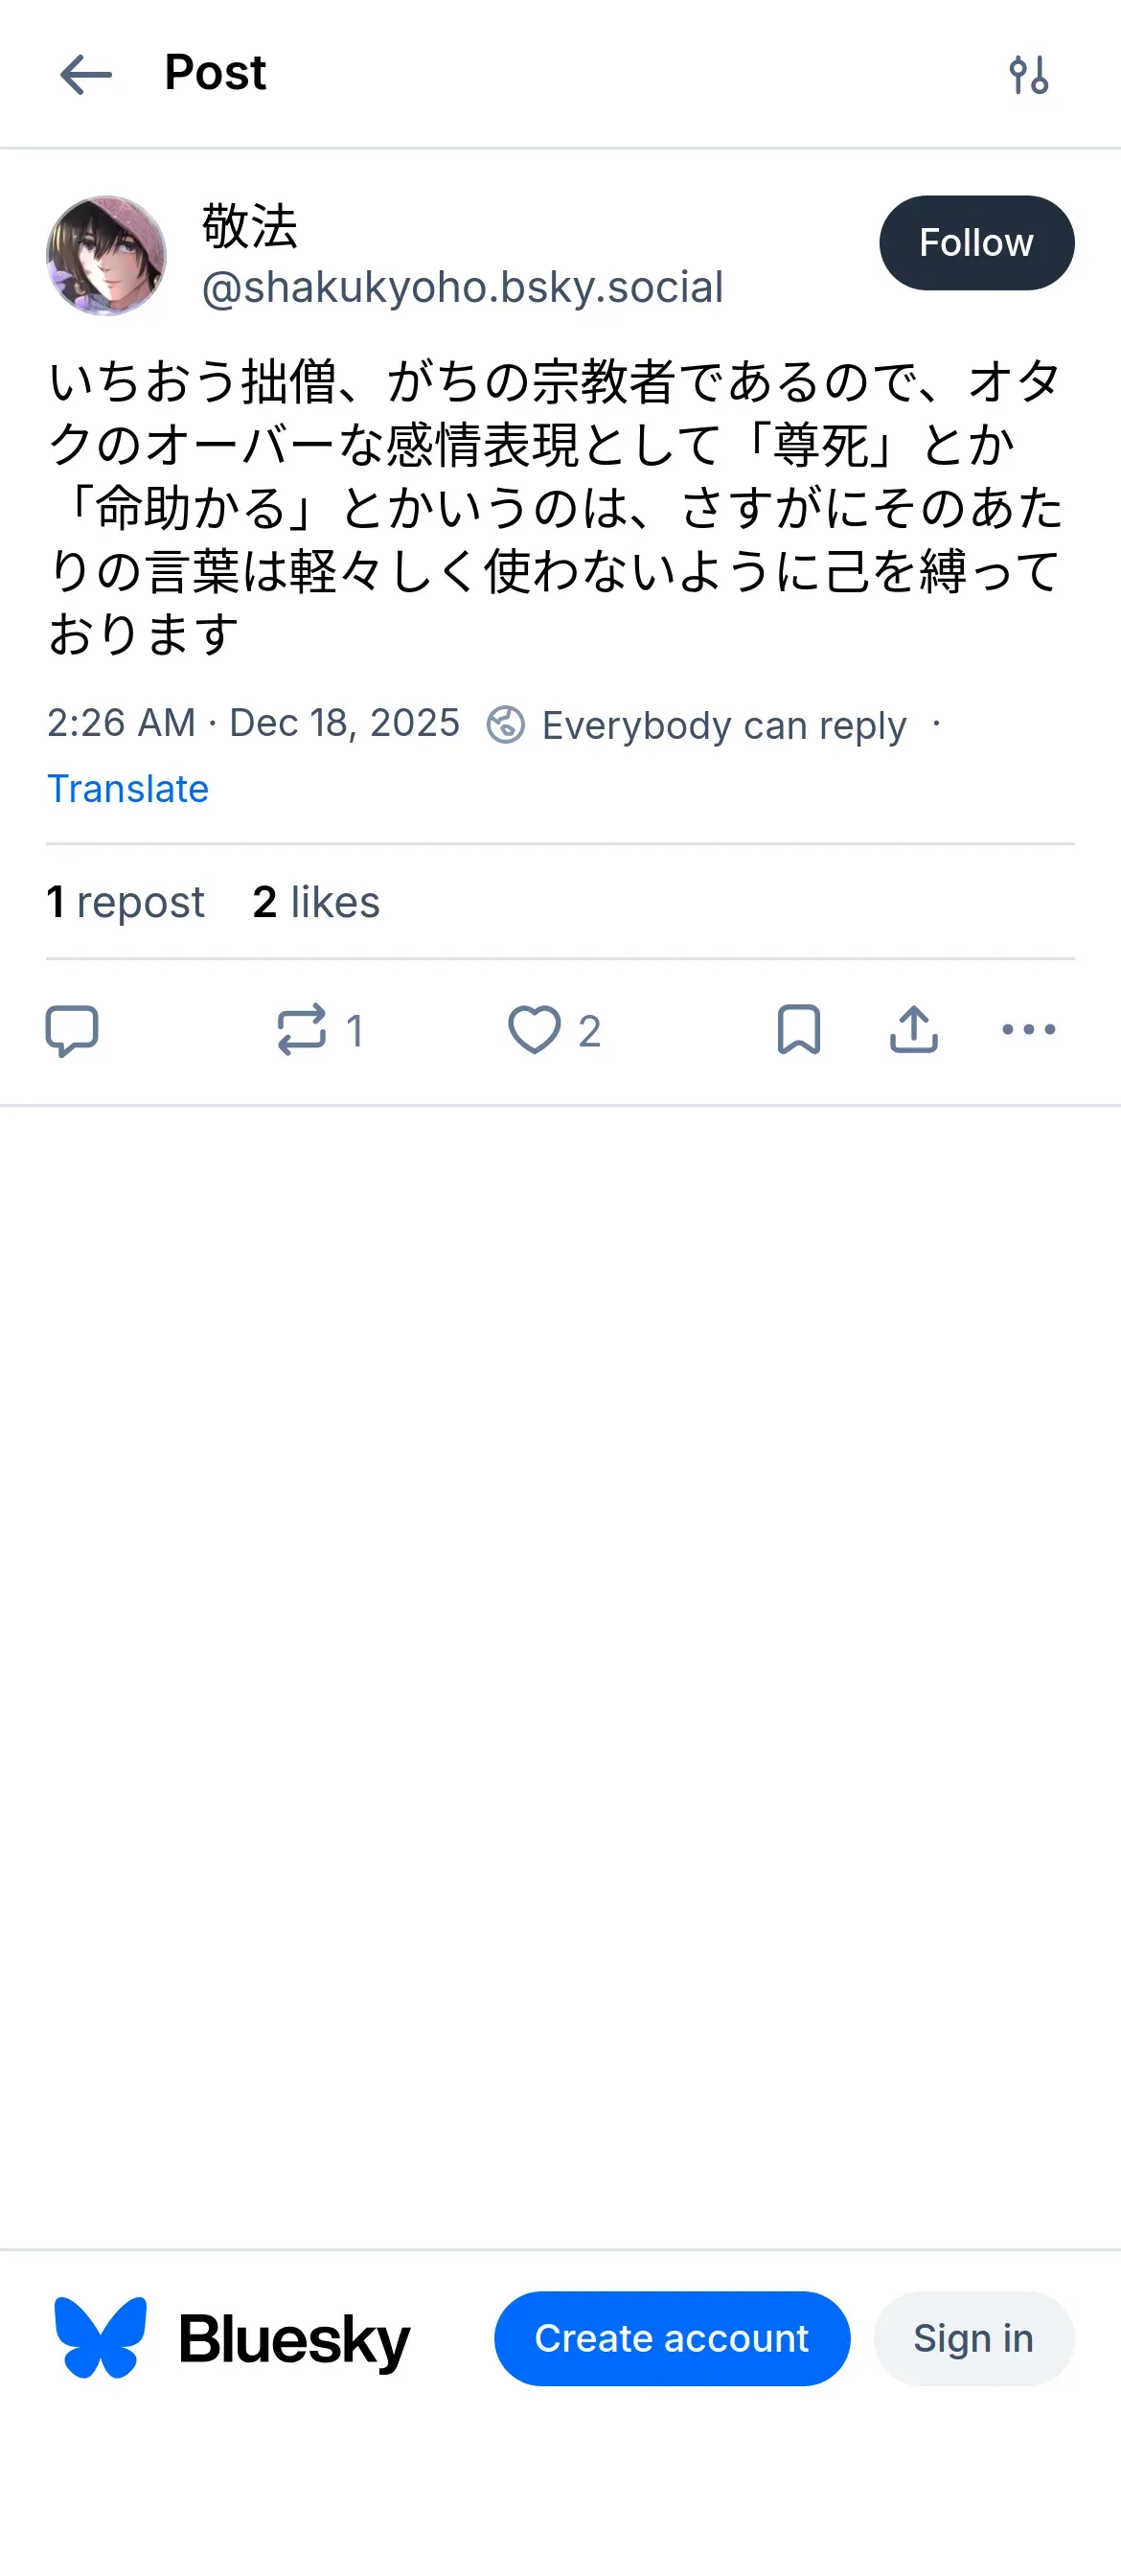Click the Everybody can reply label
Screen dimensions: 1121x2576
[x=723, y=725]
